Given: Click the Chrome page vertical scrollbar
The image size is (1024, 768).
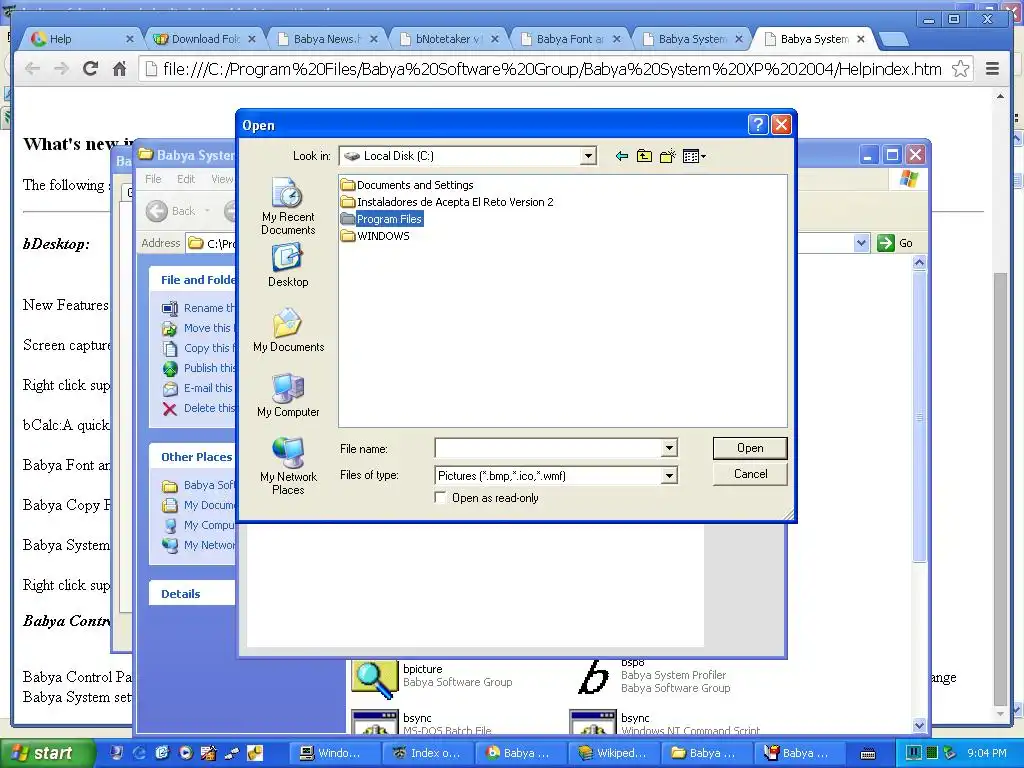Looking at the screenshot, I should coord(1000,490).
